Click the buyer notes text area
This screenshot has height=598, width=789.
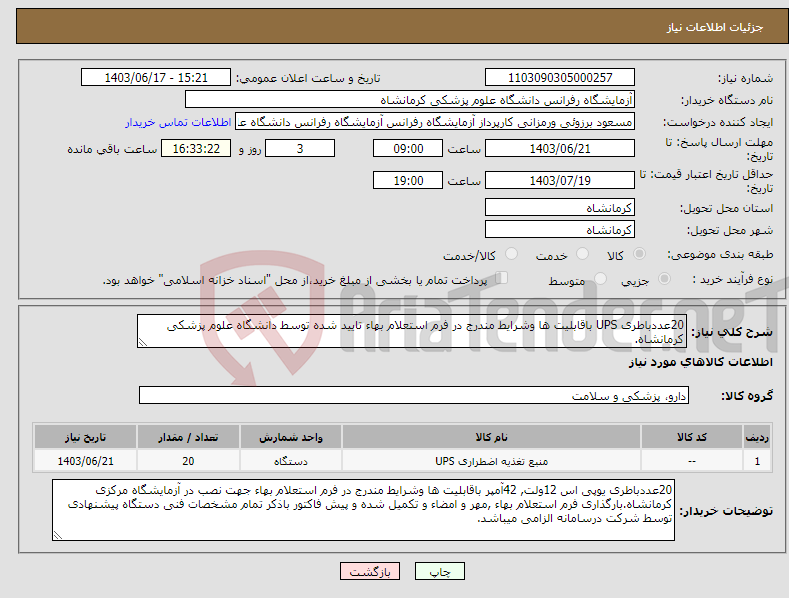[x=363, y=510]
